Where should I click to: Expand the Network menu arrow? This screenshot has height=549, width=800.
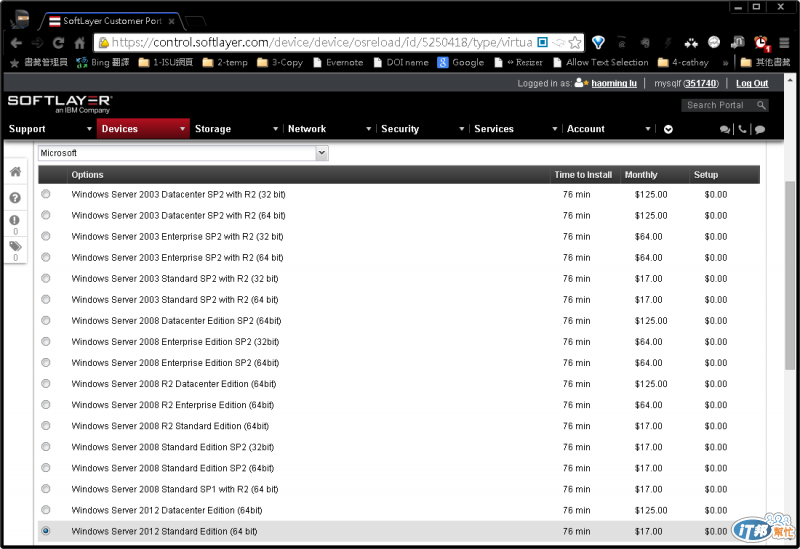click(x=368, y=129)
